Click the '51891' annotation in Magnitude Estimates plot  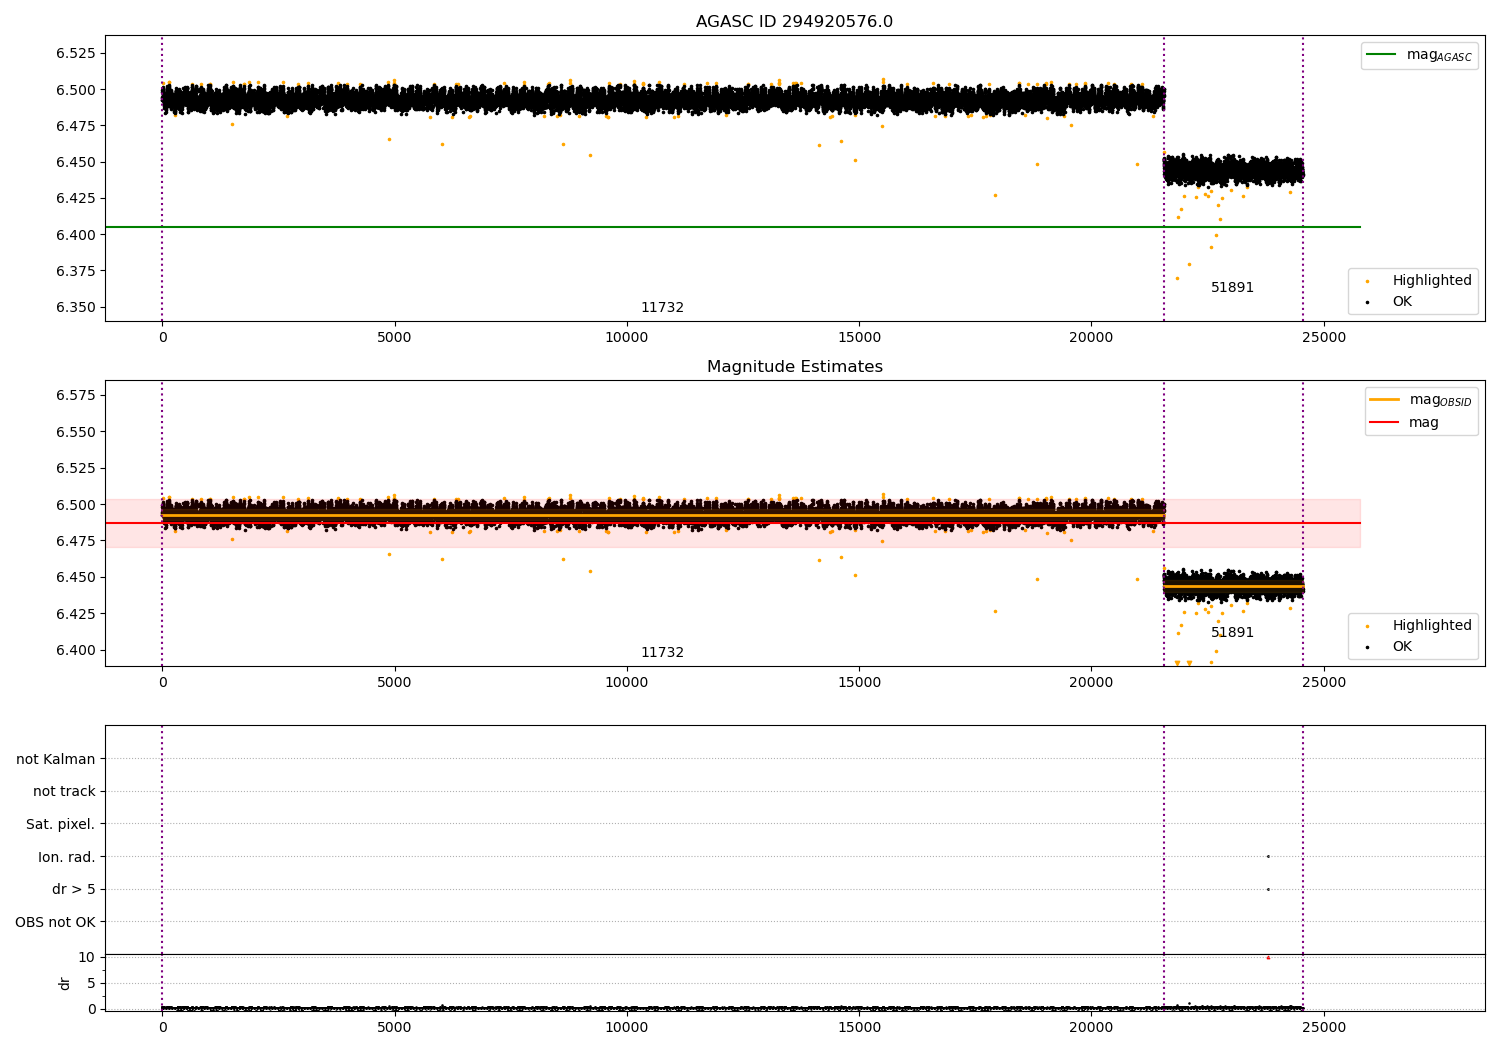click(x=1232, y=632)
